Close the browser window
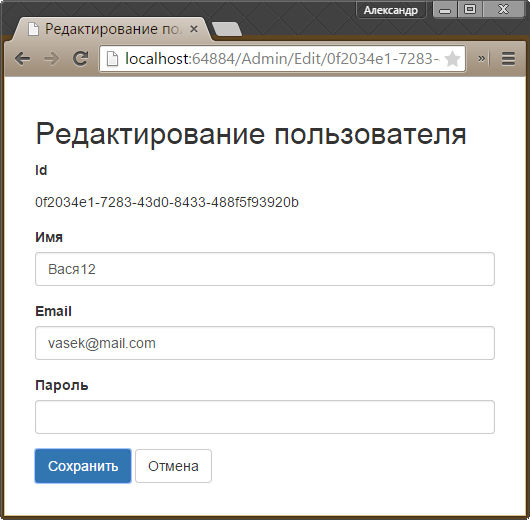 point(503,9)
